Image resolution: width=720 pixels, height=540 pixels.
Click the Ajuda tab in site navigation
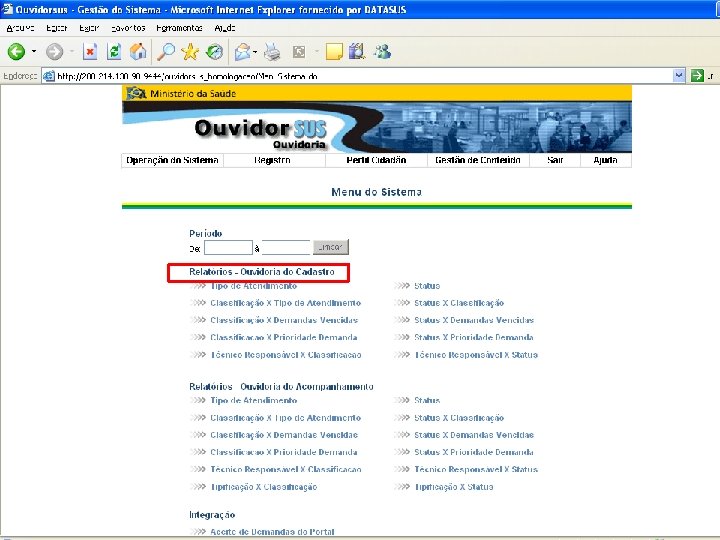tap(605, 160)
